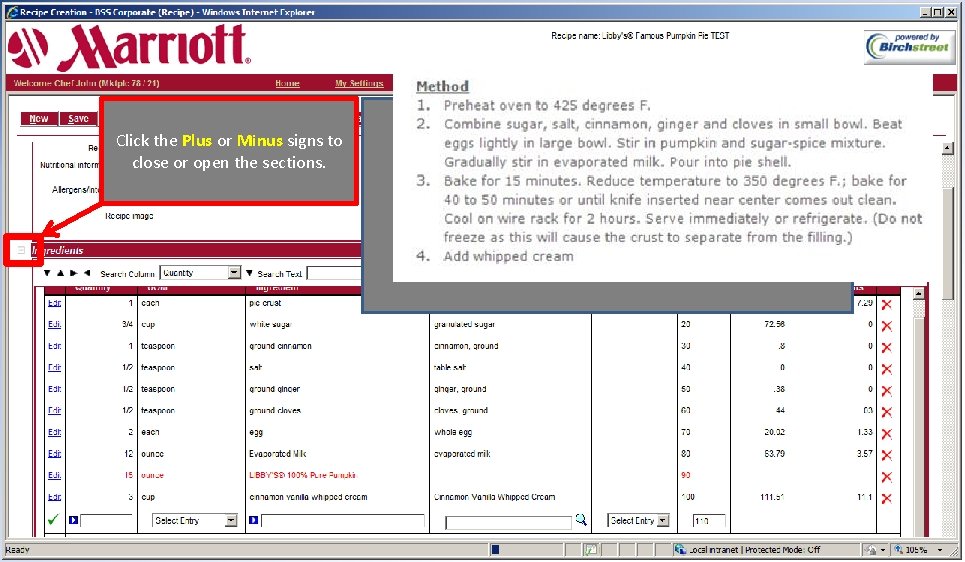Click the Marriott logo
Image resolution: width=965 pixels, height=562 pixels.
tap(129, 47)
